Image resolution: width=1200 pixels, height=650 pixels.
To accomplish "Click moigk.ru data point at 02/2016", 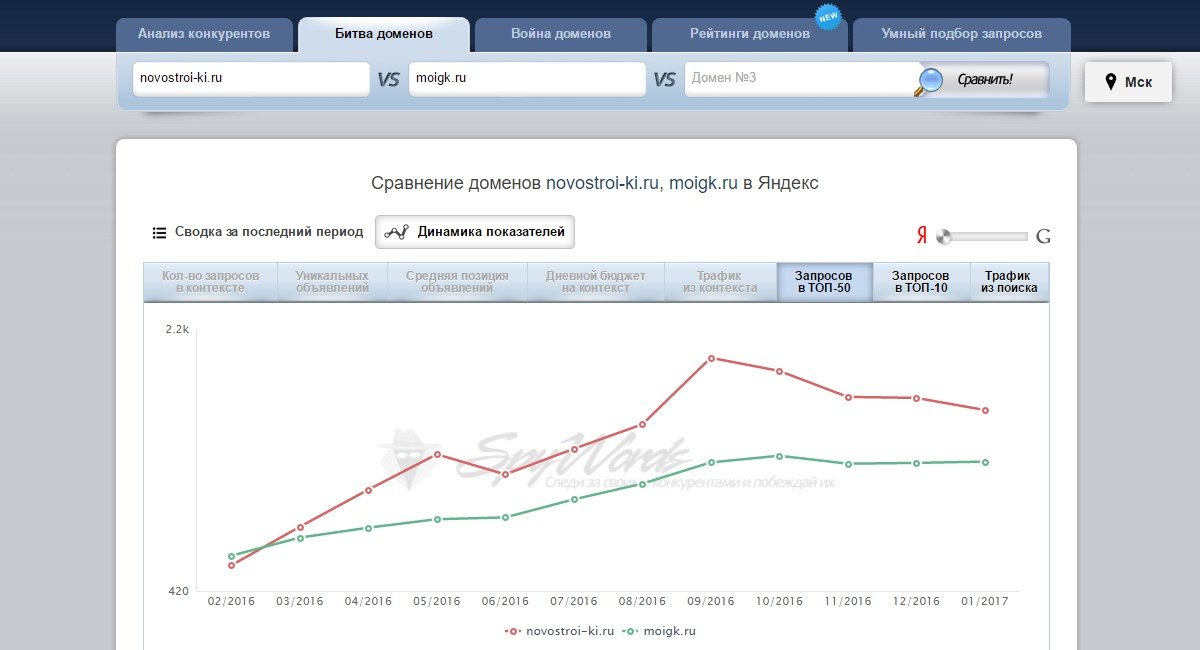I will coord(231,556).
